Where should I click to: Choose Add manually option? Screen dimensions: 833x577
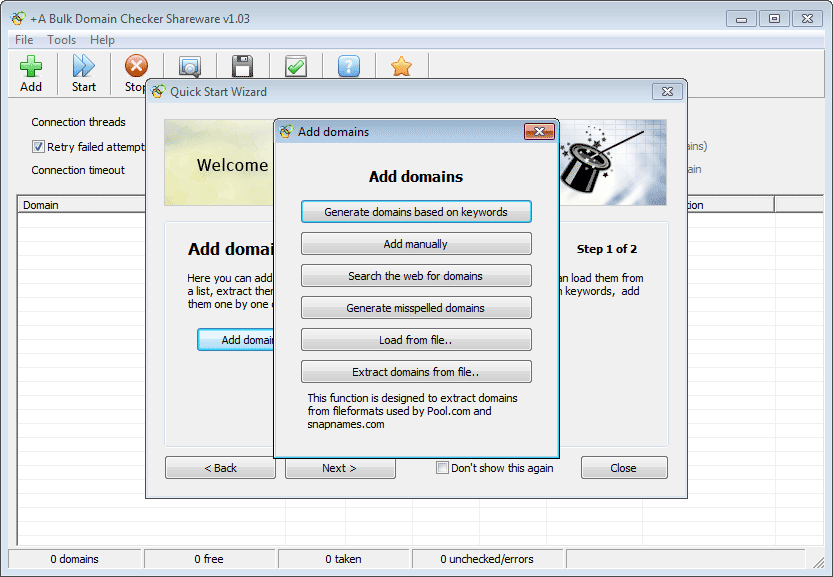click(x=416, y=243)
